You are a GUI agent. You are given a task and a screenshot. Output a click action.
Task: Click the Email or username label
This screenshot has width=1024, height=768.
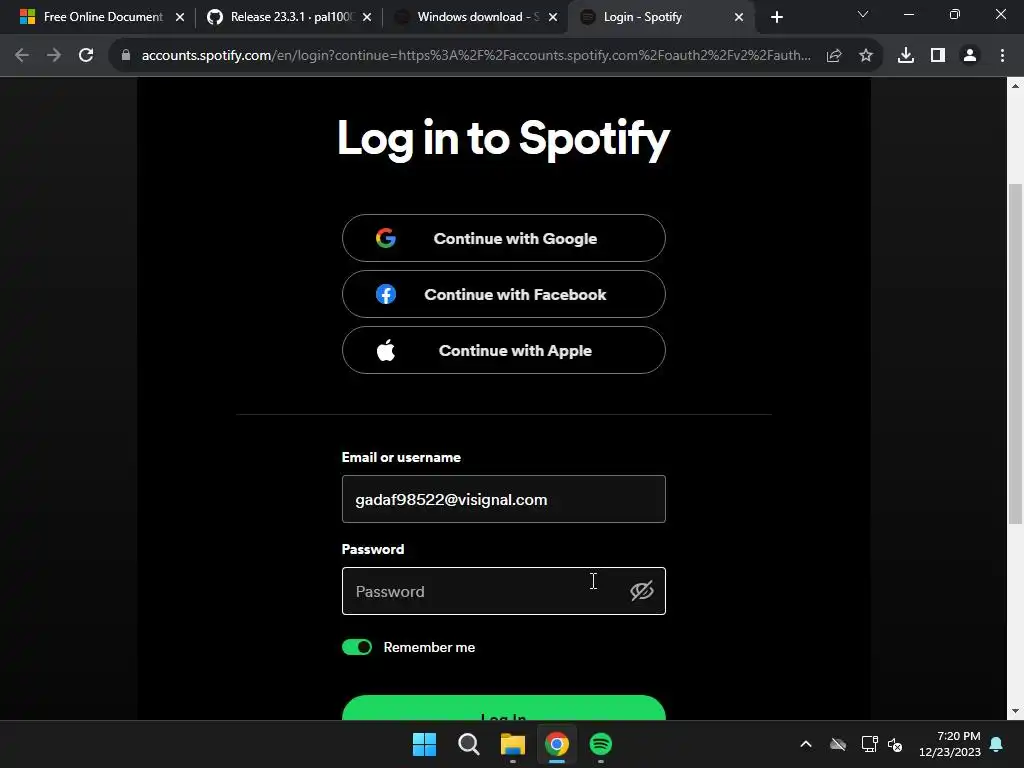pos(401,457)
